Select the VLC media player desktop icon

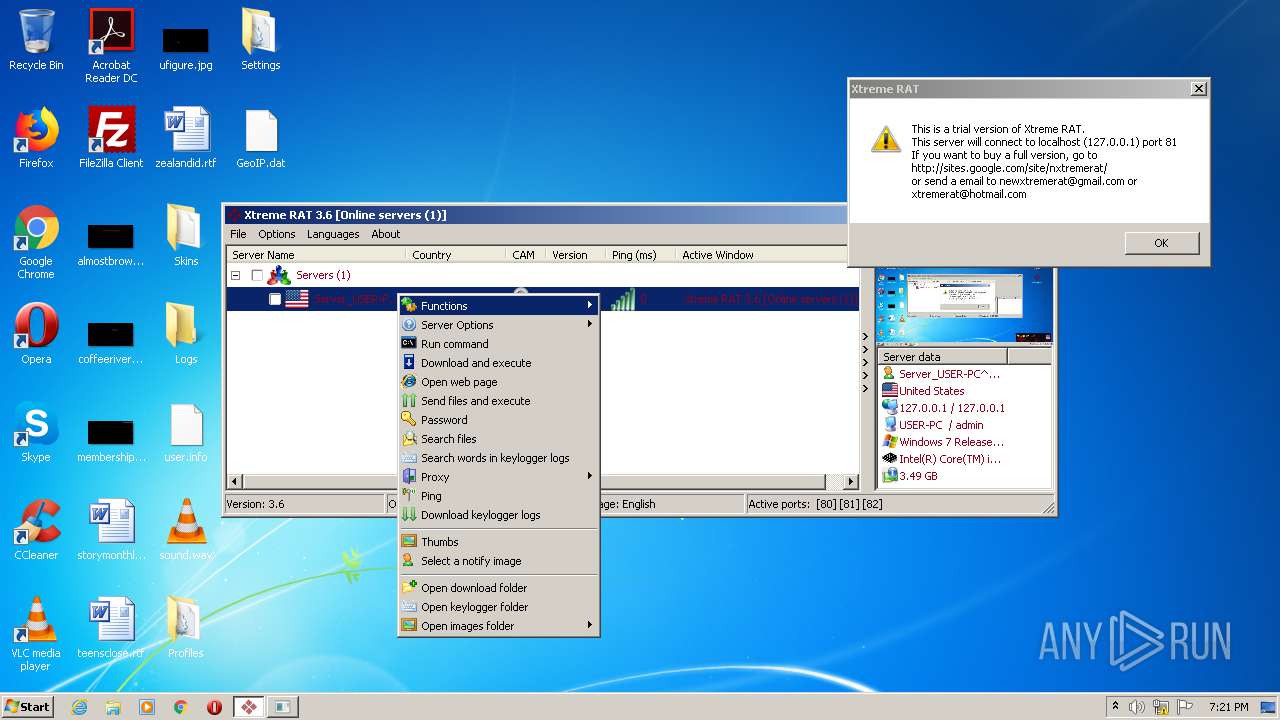[36, 634]
